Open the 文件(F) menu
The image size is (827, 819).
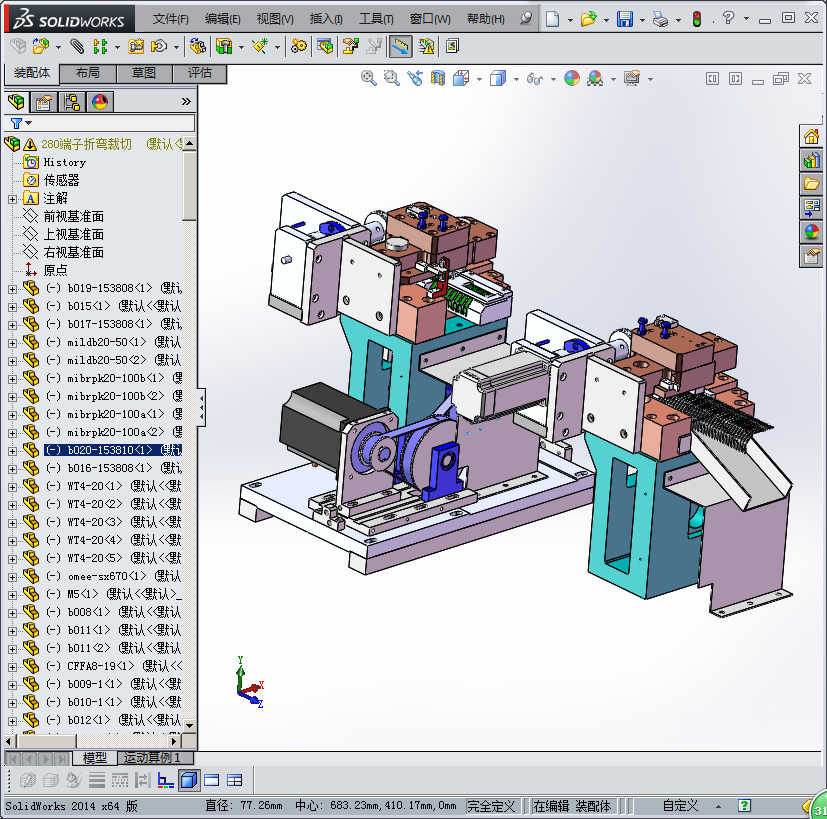click(x=170, y=19)
